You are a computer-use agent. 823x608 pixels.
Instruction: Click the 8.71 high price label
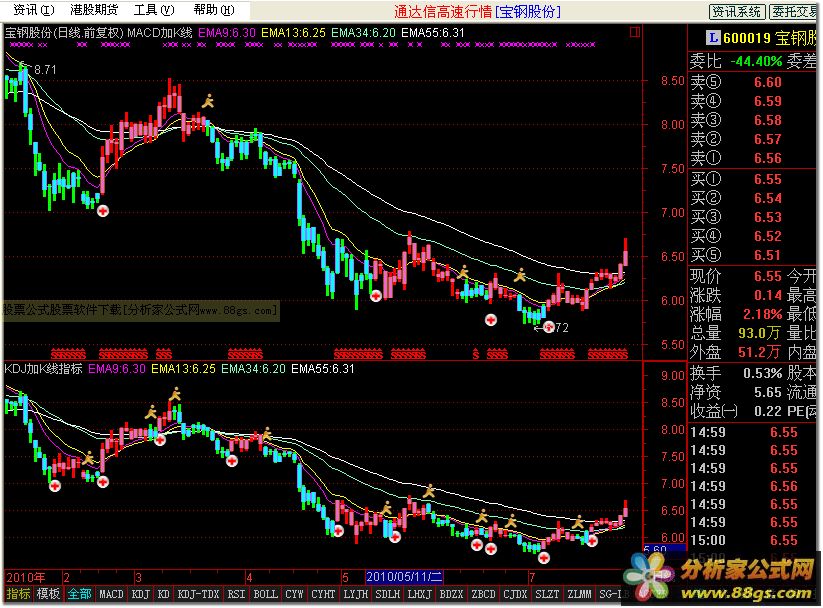(45, 69)
